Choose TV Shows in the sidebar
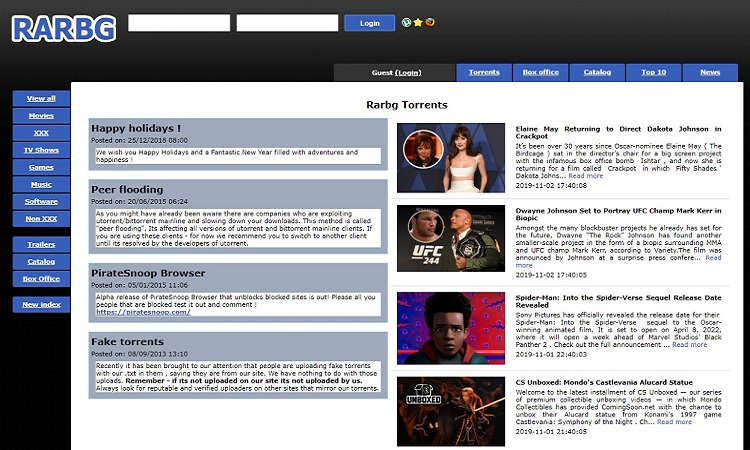The image size is (750, 450). [41, 150]
